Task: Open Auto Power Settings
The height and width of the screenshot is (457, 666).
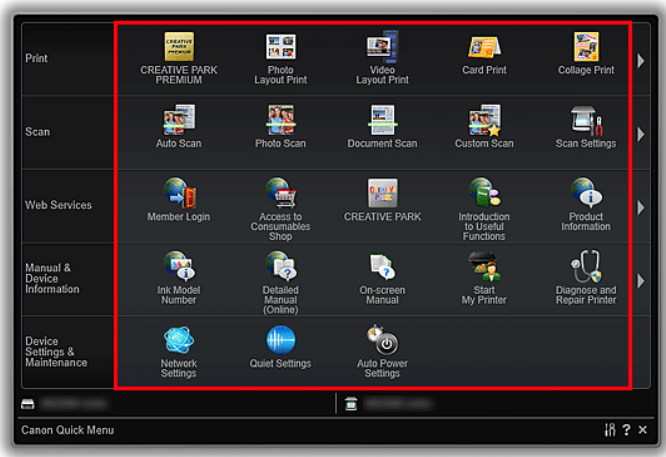Action: (x=382, y=341)
